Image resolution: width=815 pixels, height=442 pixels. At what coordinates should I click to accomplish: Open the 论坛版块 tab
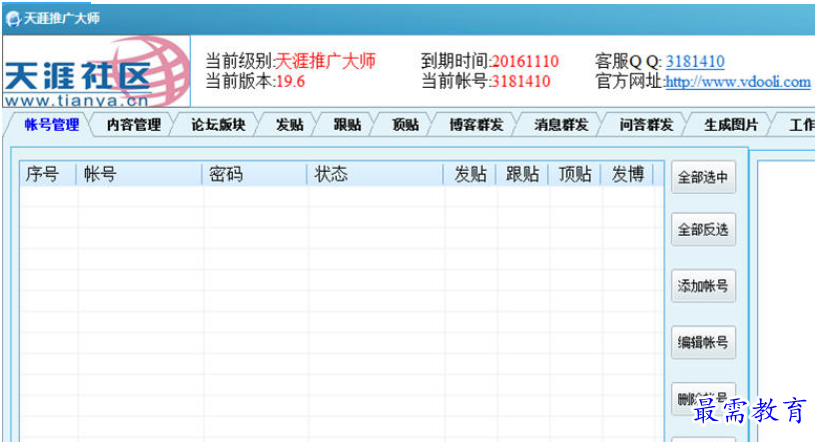pyautogui.click(x=218, y=125)
